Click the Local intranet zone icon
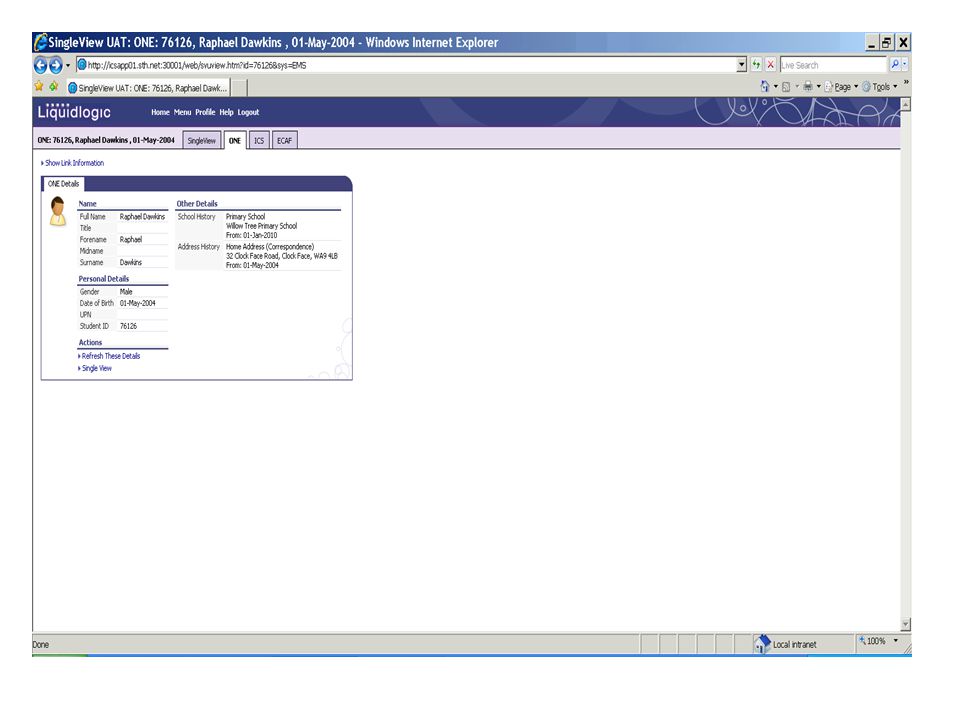960x720 pixels. [x=762, y=643]
